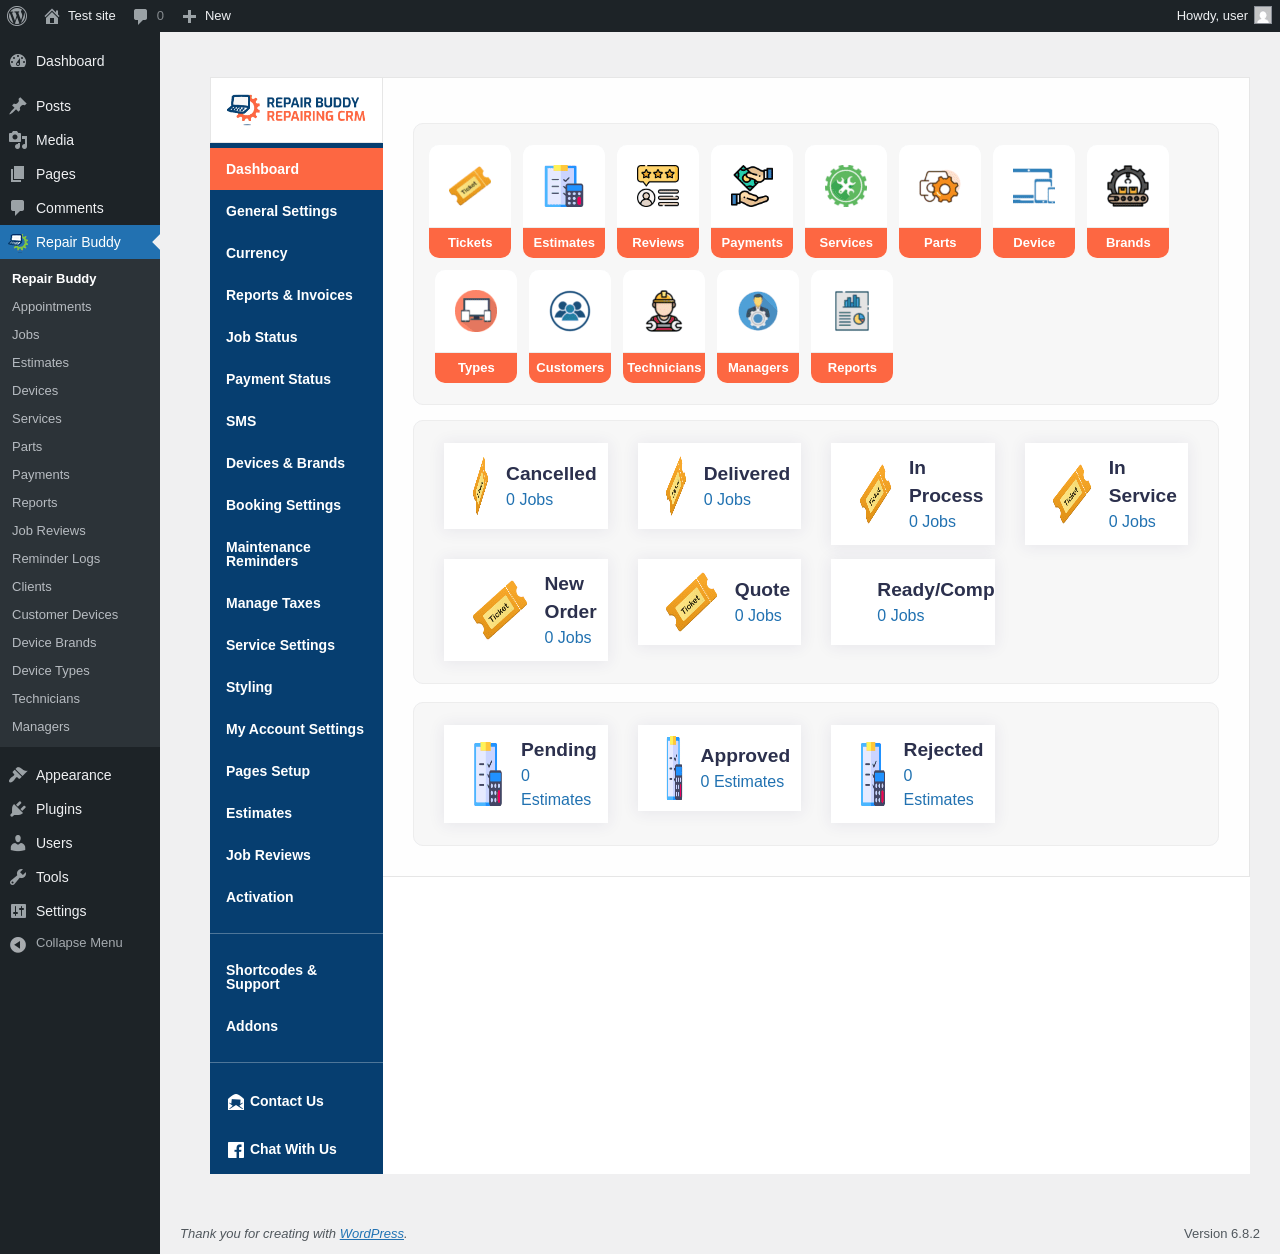Viewport: 1280px width, 1254px height.
Task: Open the Payment Status tab
Action: (x=296, y=379)
